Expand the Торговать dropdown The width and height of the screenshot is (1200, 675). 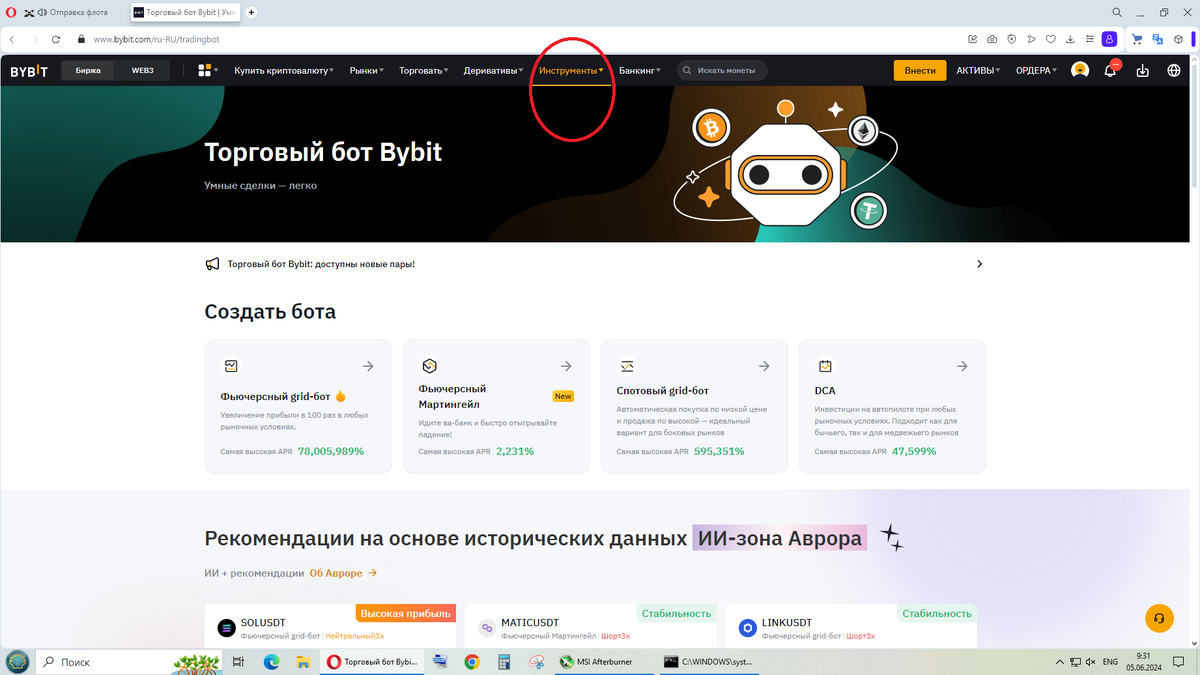(x=424, y=71)
